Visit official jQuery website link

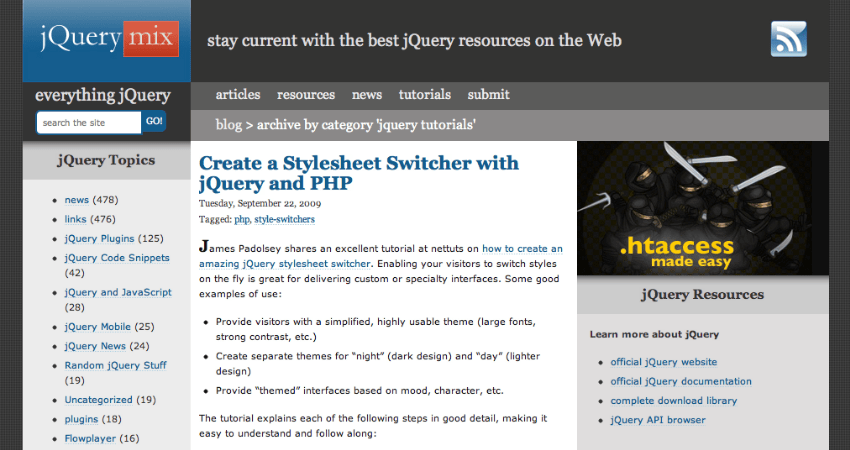pos(664,362)
